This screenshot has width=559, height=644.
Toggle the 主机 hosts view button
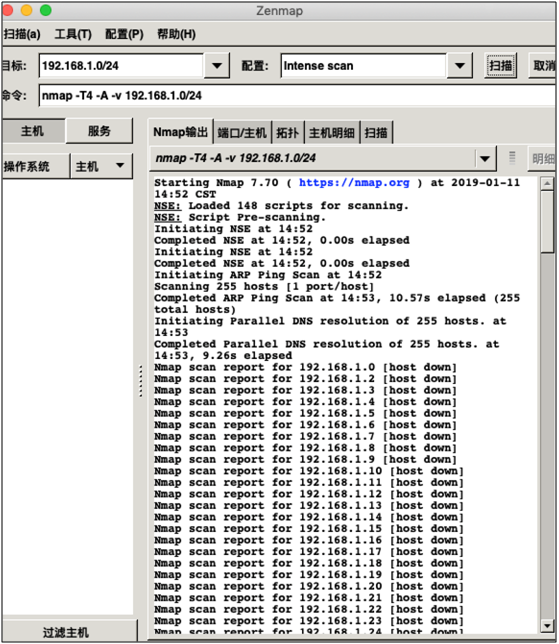coord(33,131)
